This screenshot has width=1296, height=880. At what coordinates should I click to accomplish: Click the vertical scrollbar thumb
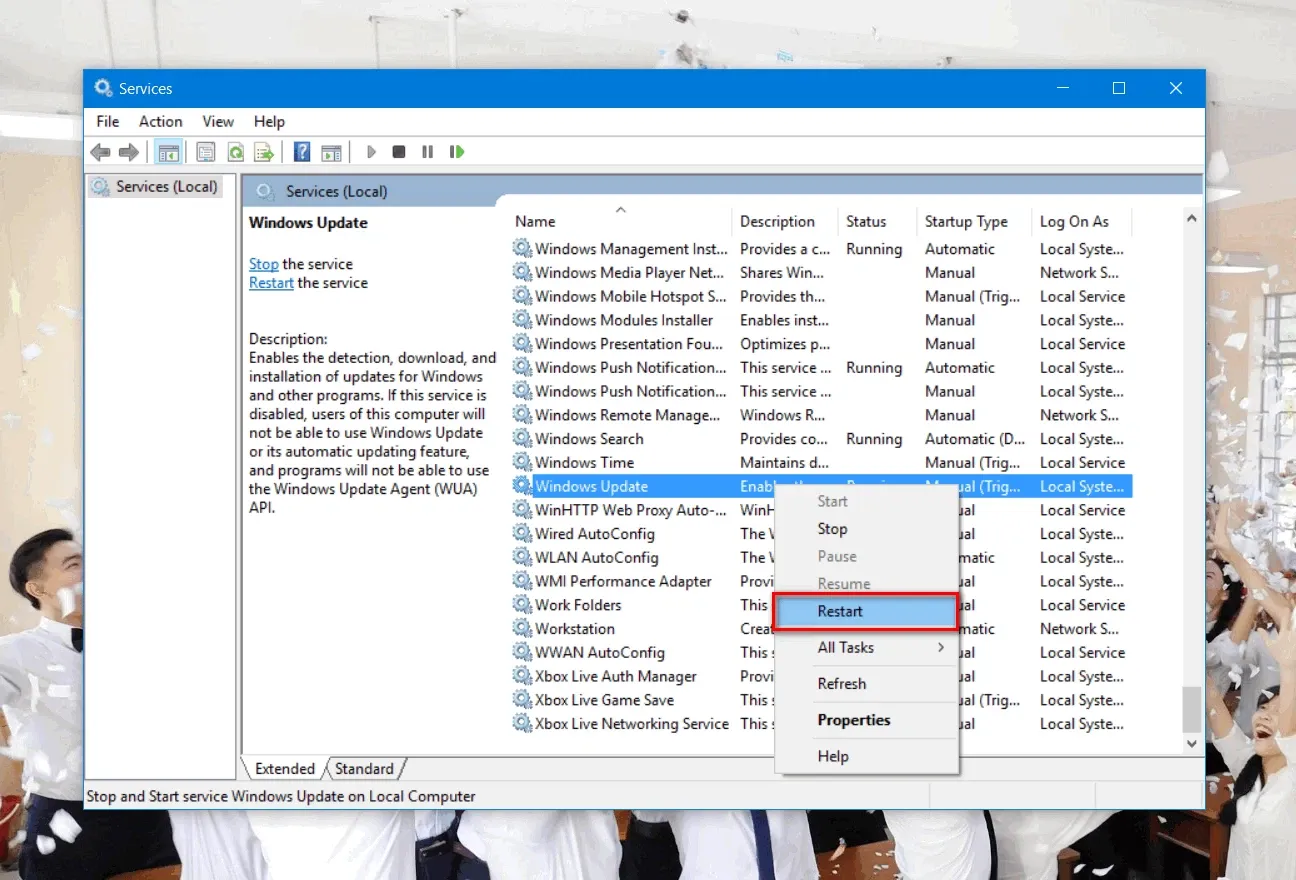1192,709
